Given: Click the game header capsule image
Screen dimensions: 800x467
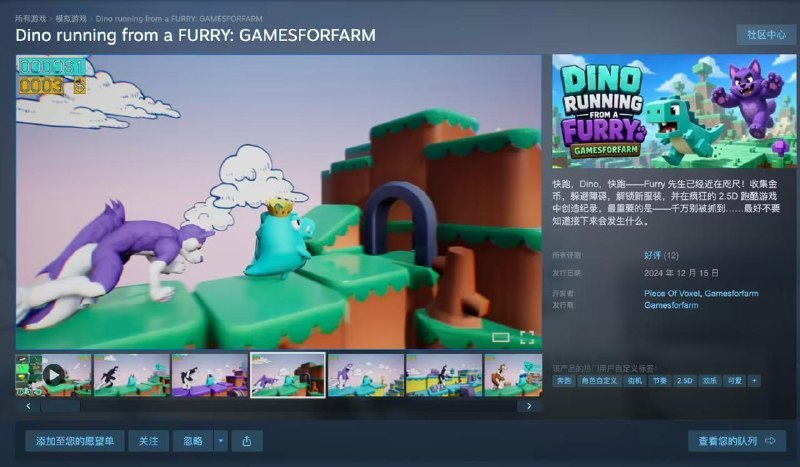Looking at the screenshot, I should [x=674, y=111].
